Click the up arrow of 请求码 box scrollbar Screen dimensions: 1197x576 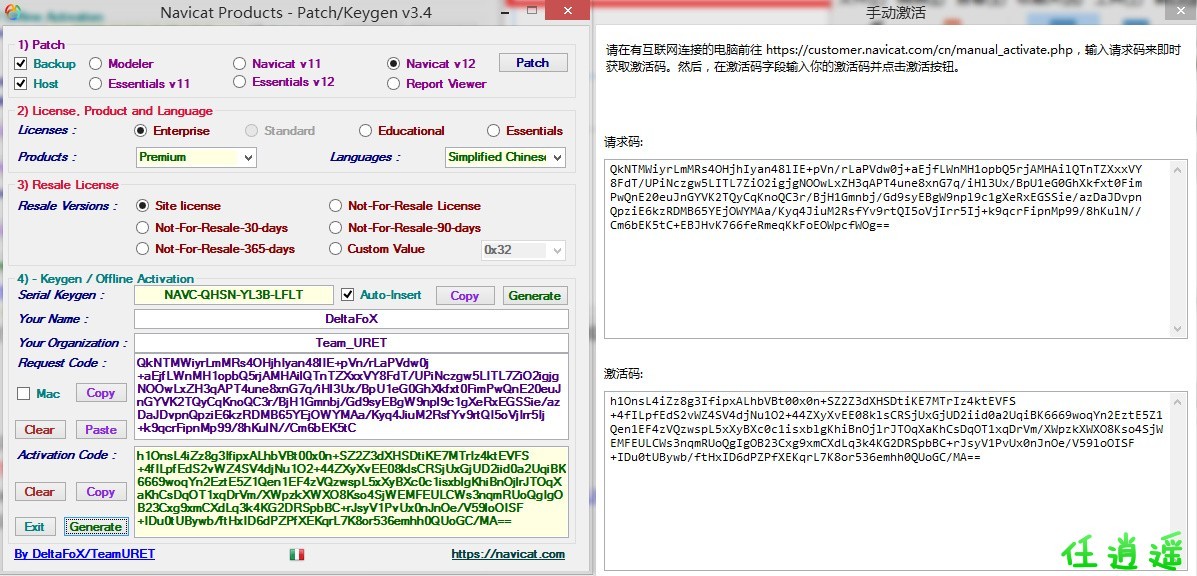pos(1179,169)
